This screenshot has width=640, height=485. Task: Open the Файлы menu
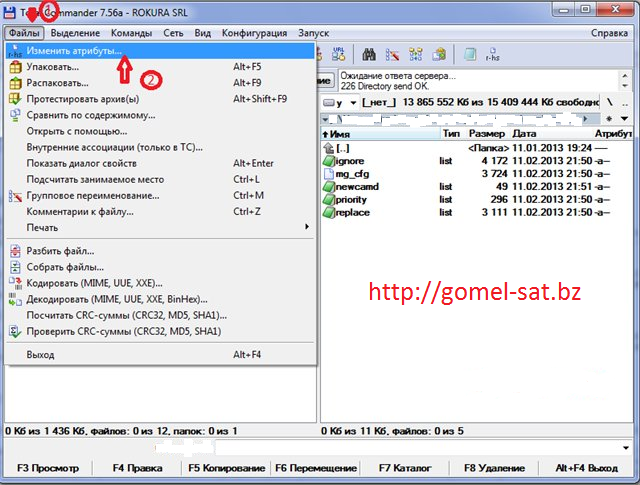24,33
